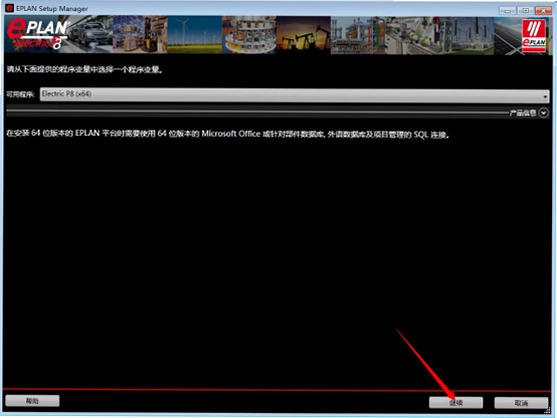Image resolution: width=557 pixels, height=418 pixels.
Task: Open help with the 帮助 button
Action: click(32, 401)
